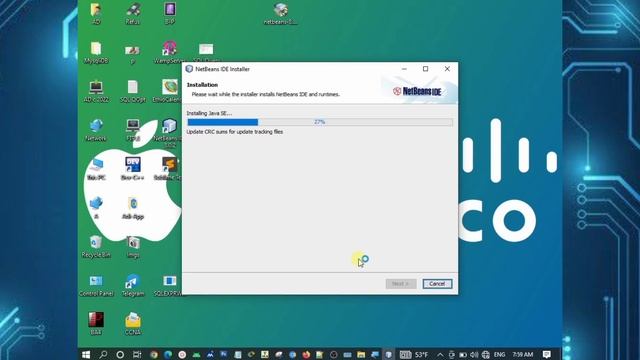Minimize the NetBeans IDE Installer window
The height and width of the screenshot is (360, 640).
tap(404, 69)
